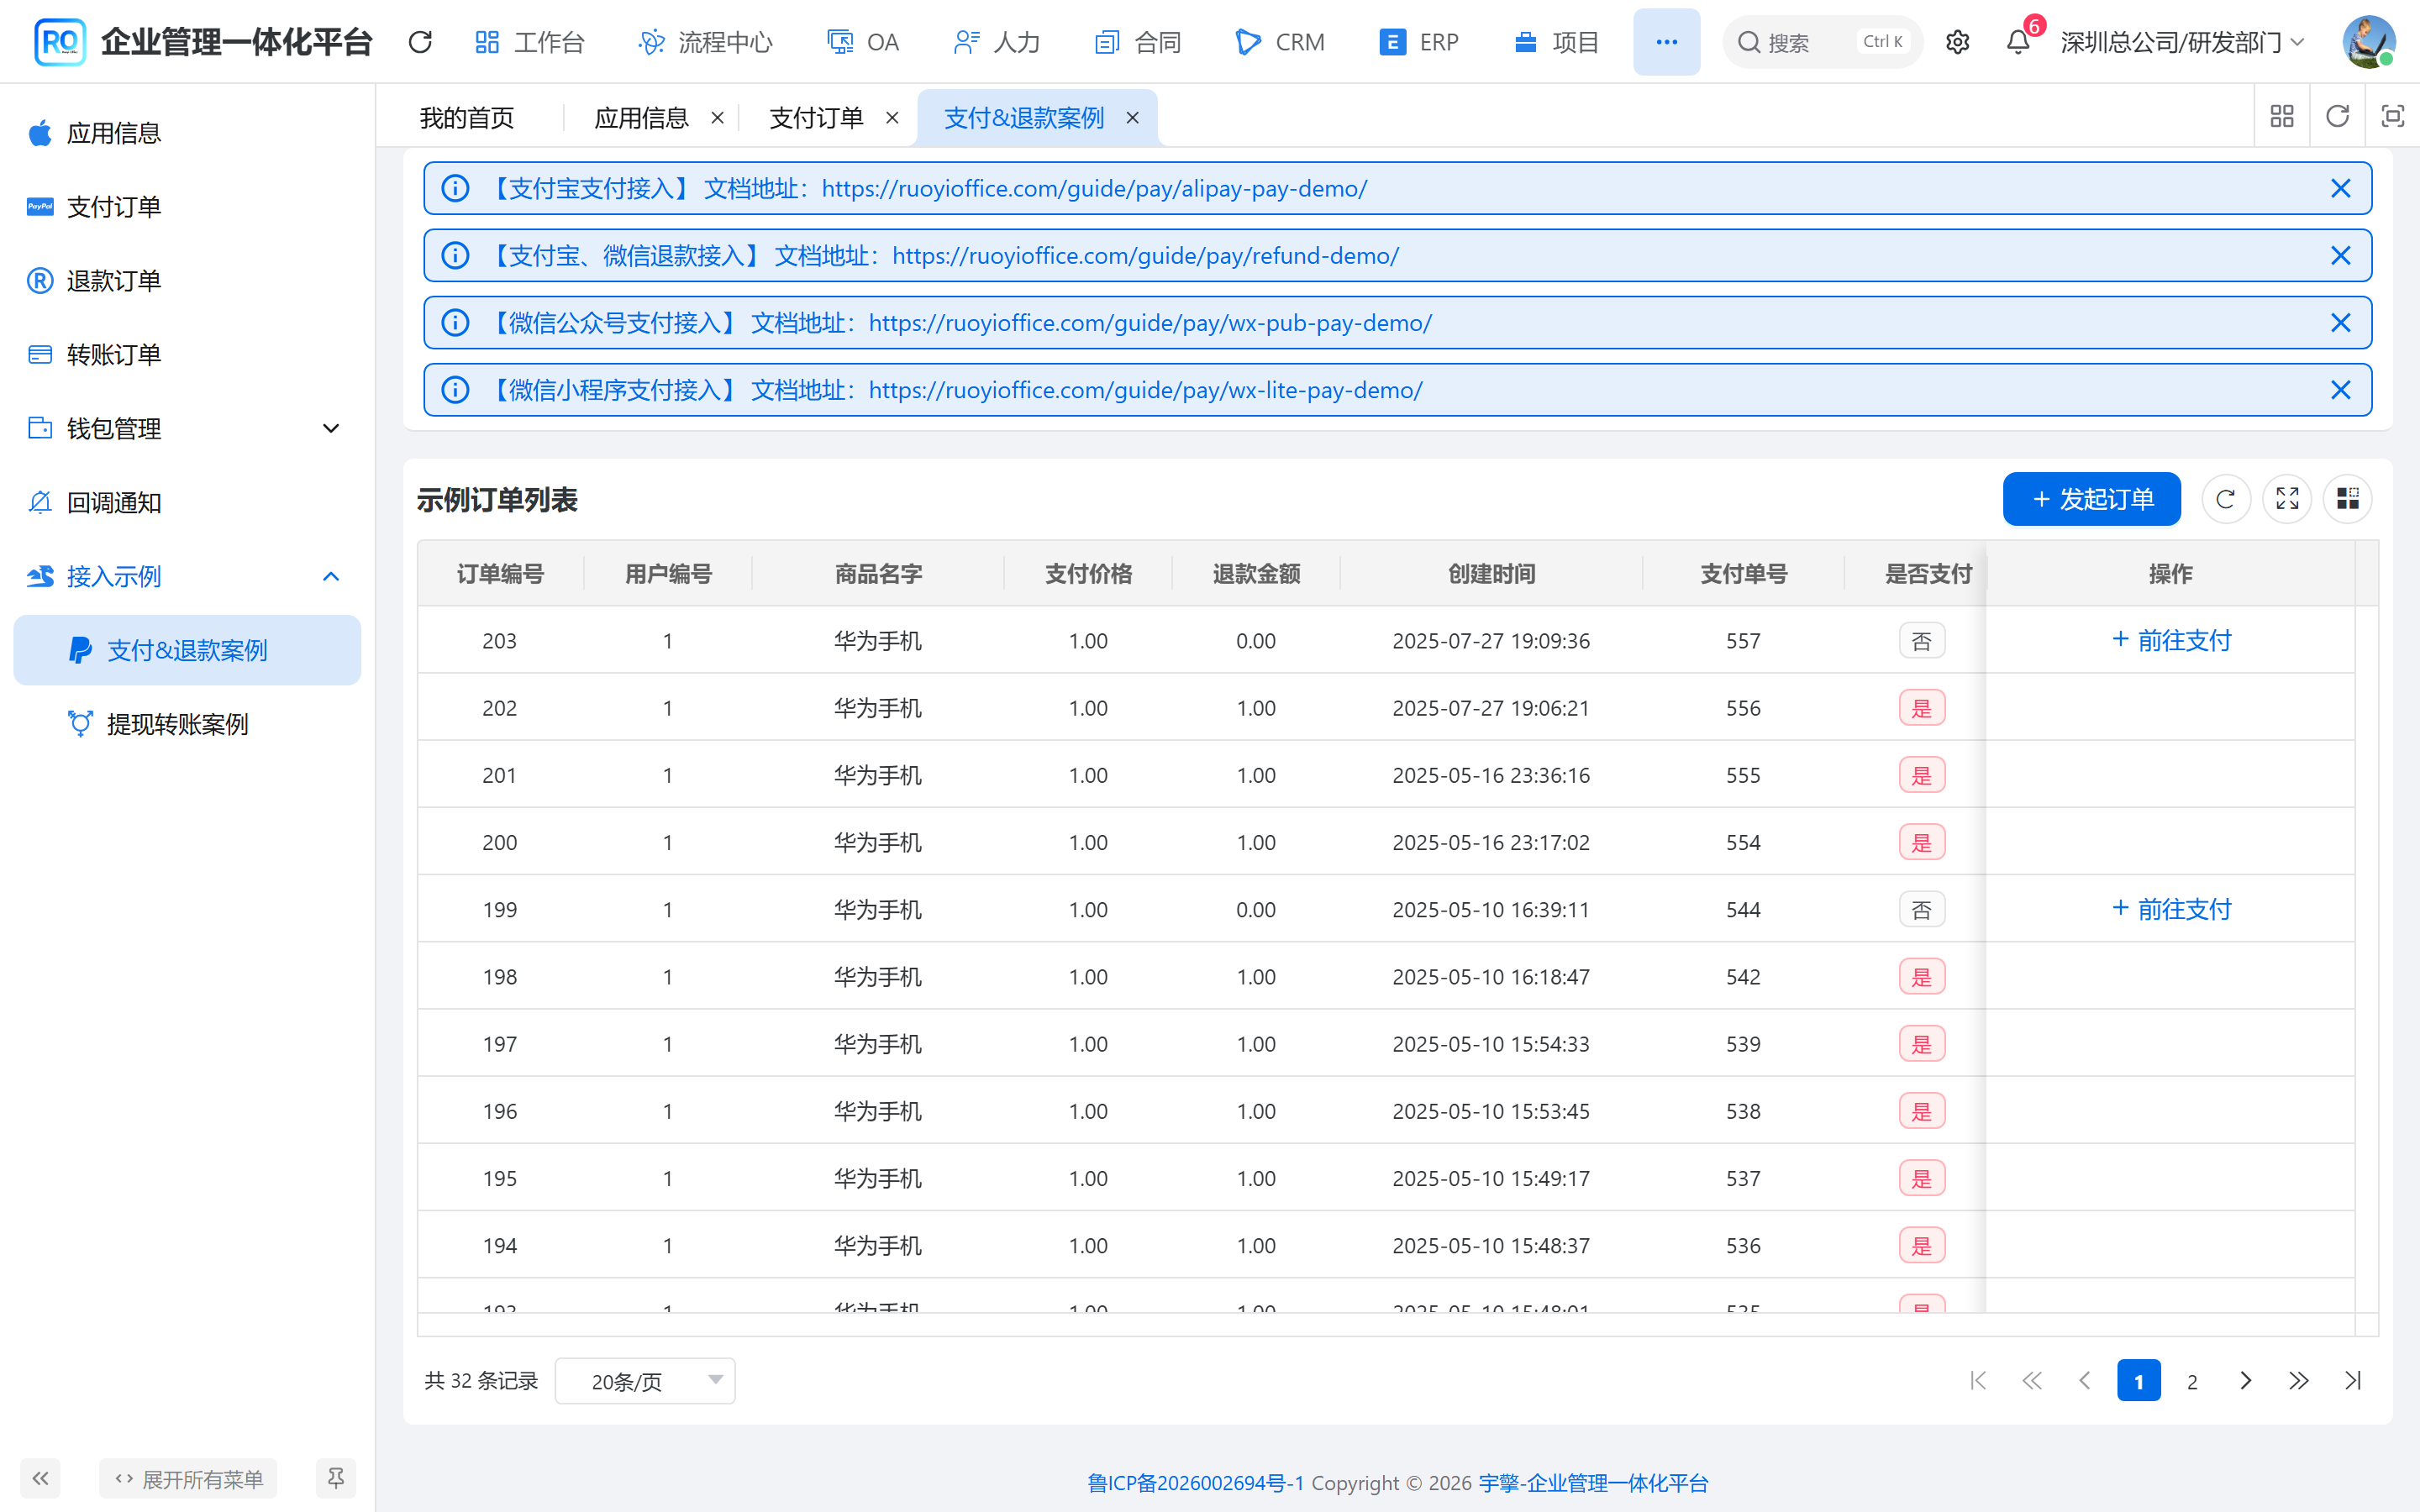
Task: Click the RO platform logo
Action: pos(59,42)
